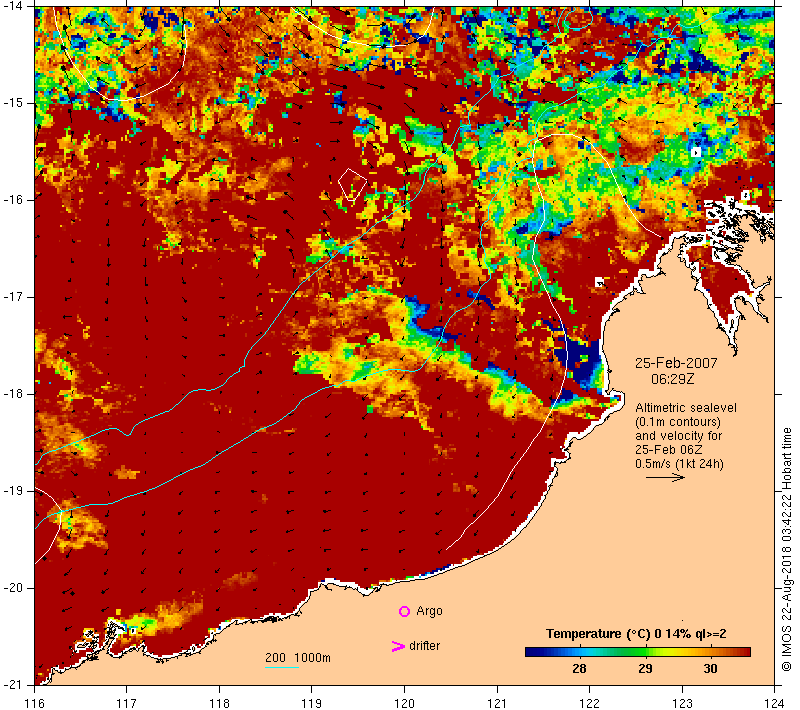The width and height of the screenshot is (800, 710).
Task: Click the 'drifter' legend label
Action: pyautogui.click(x=424, y=646)
